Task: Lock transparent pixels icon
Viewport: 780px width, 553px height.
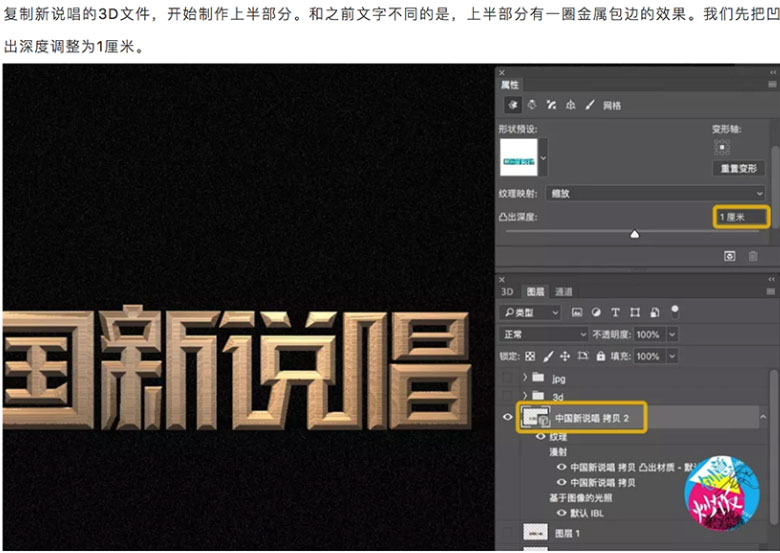Action: (x=530, y=356)
